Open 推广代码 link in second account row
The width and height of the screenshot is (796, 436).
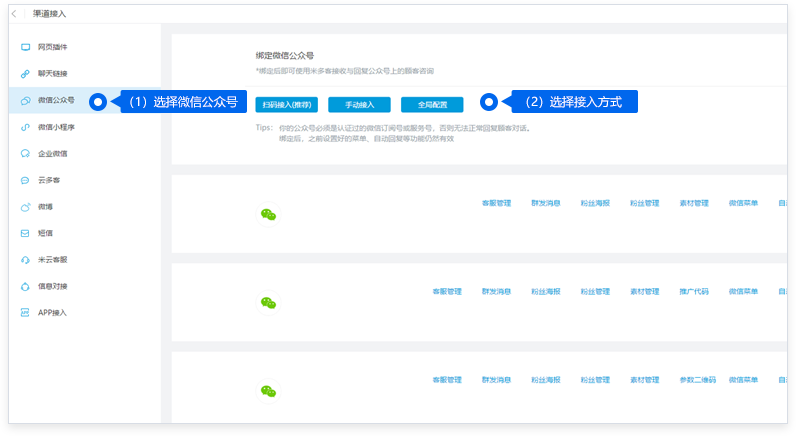pyautogui.click(x=693, y=292)
